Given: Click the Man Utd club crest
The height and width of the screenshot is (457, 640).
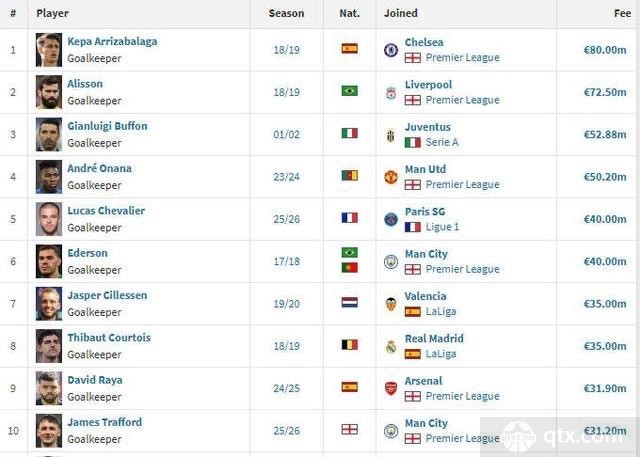Looking at the screenshot, I should [x=391, y=177].
